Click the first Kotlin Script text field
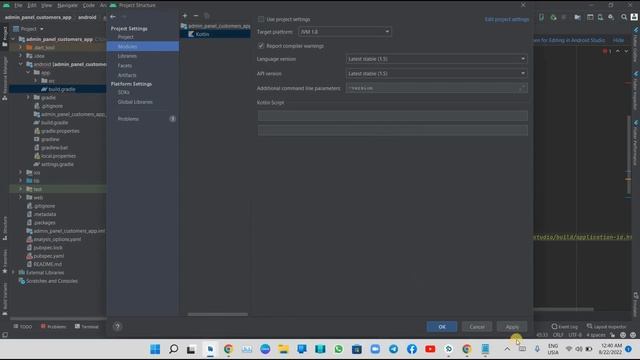Viewport: 640px width, 360px height. pyautogui.click(x=393, y=116)
